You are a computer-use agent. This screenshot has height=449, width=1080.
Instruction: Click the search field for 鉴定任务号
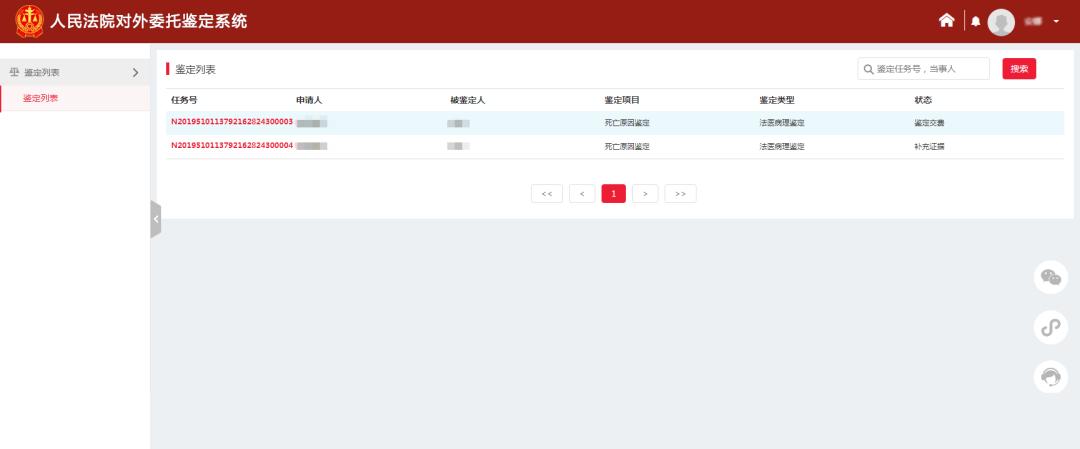[923, 69]
